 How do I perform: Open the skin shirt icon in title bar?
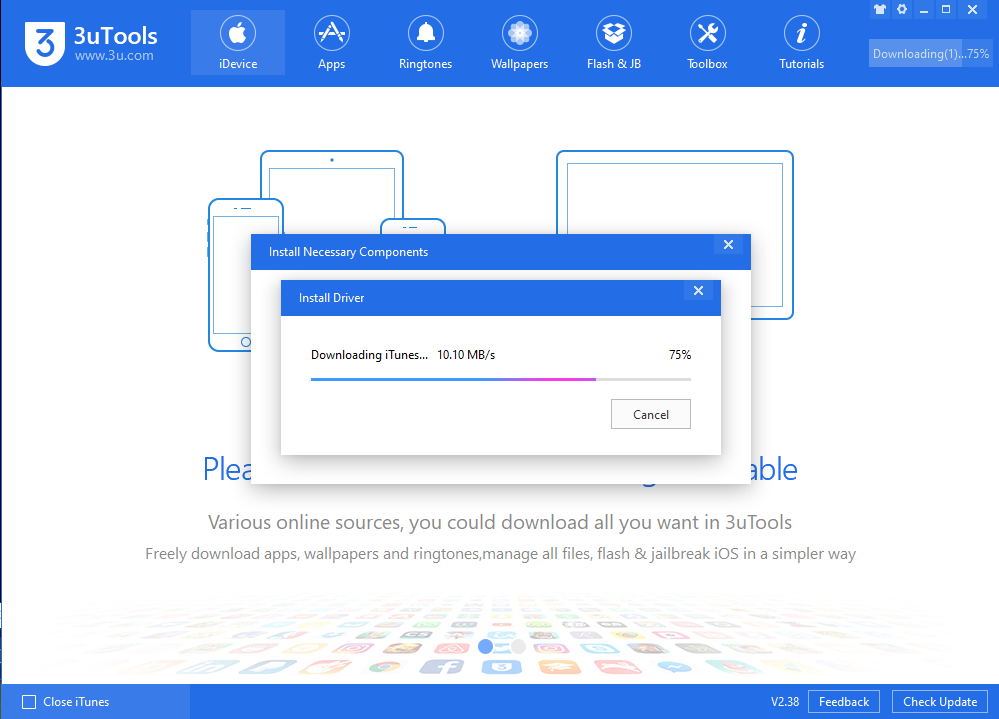(880, 10)
